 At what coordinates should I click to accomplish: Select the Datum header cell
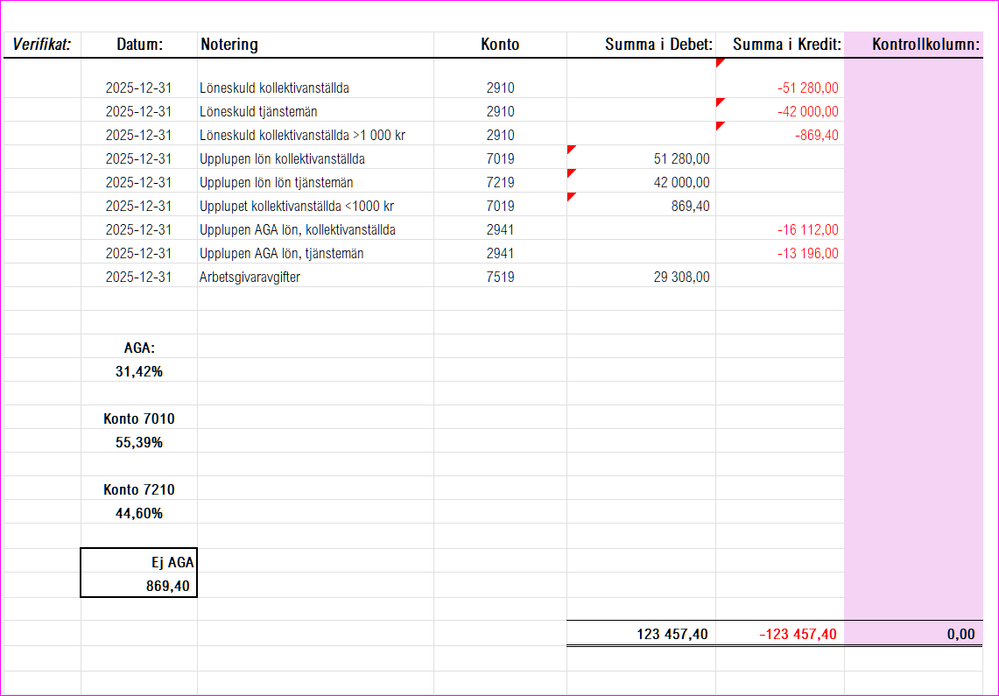coord(140,45)
